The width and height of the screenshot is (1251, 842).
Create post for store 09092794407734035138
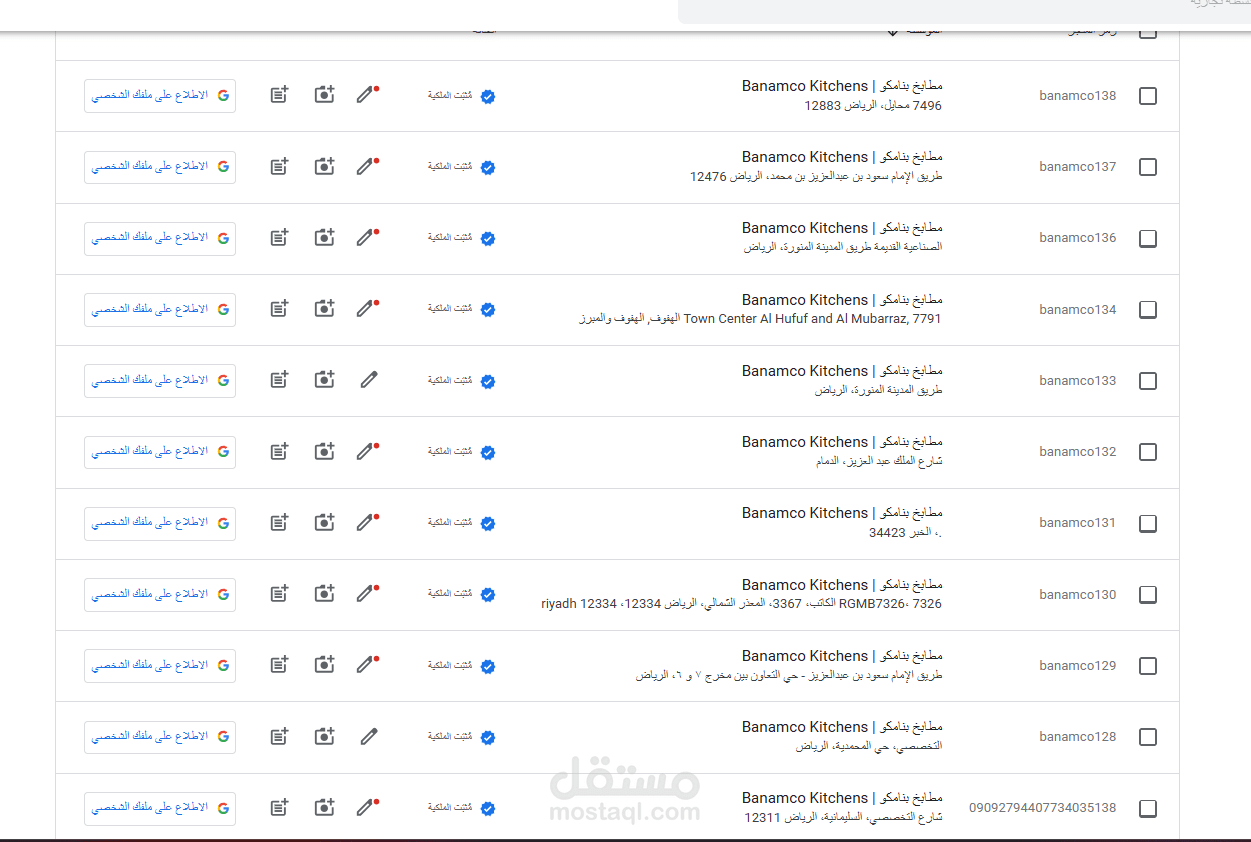[x=279, y=808]
